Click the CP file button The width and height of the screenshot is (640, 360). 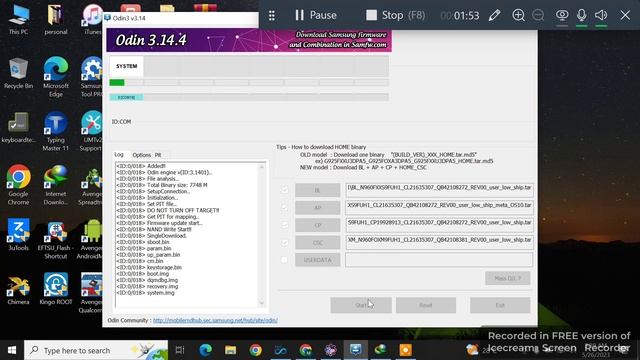[318, 225]
